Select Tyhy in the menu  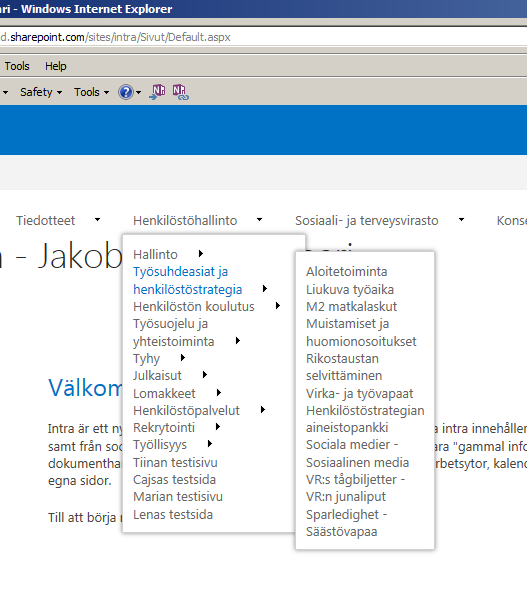click(x=146, y=359)
